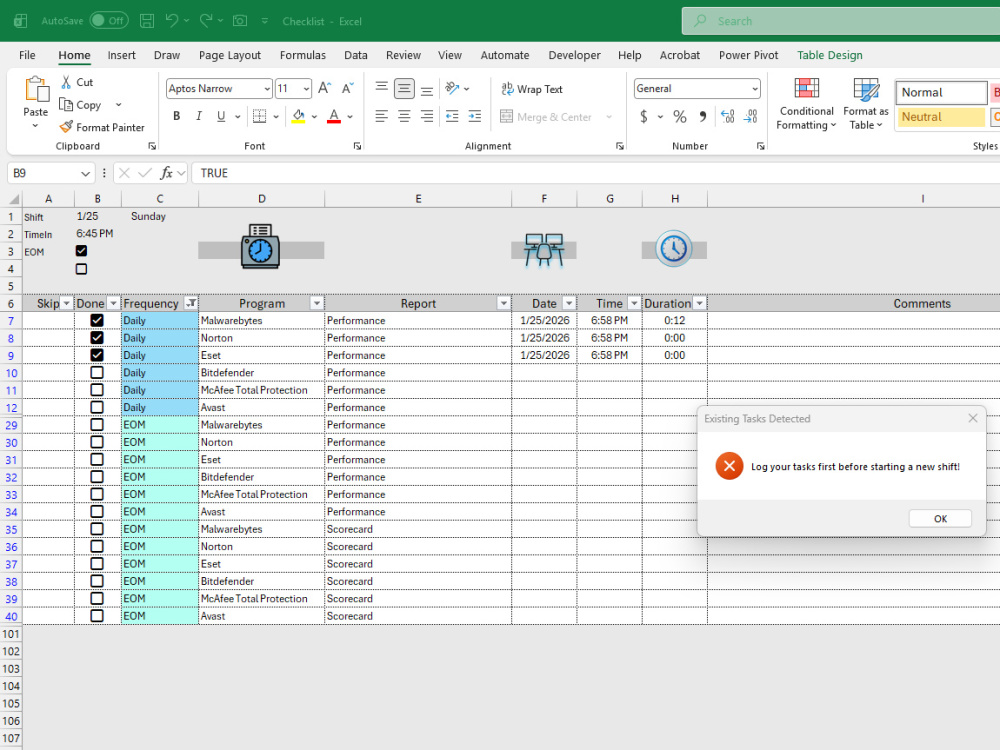Check the Done box for Bitdefender Daily
Screen dimensions: 1000x750
[97, 372]
